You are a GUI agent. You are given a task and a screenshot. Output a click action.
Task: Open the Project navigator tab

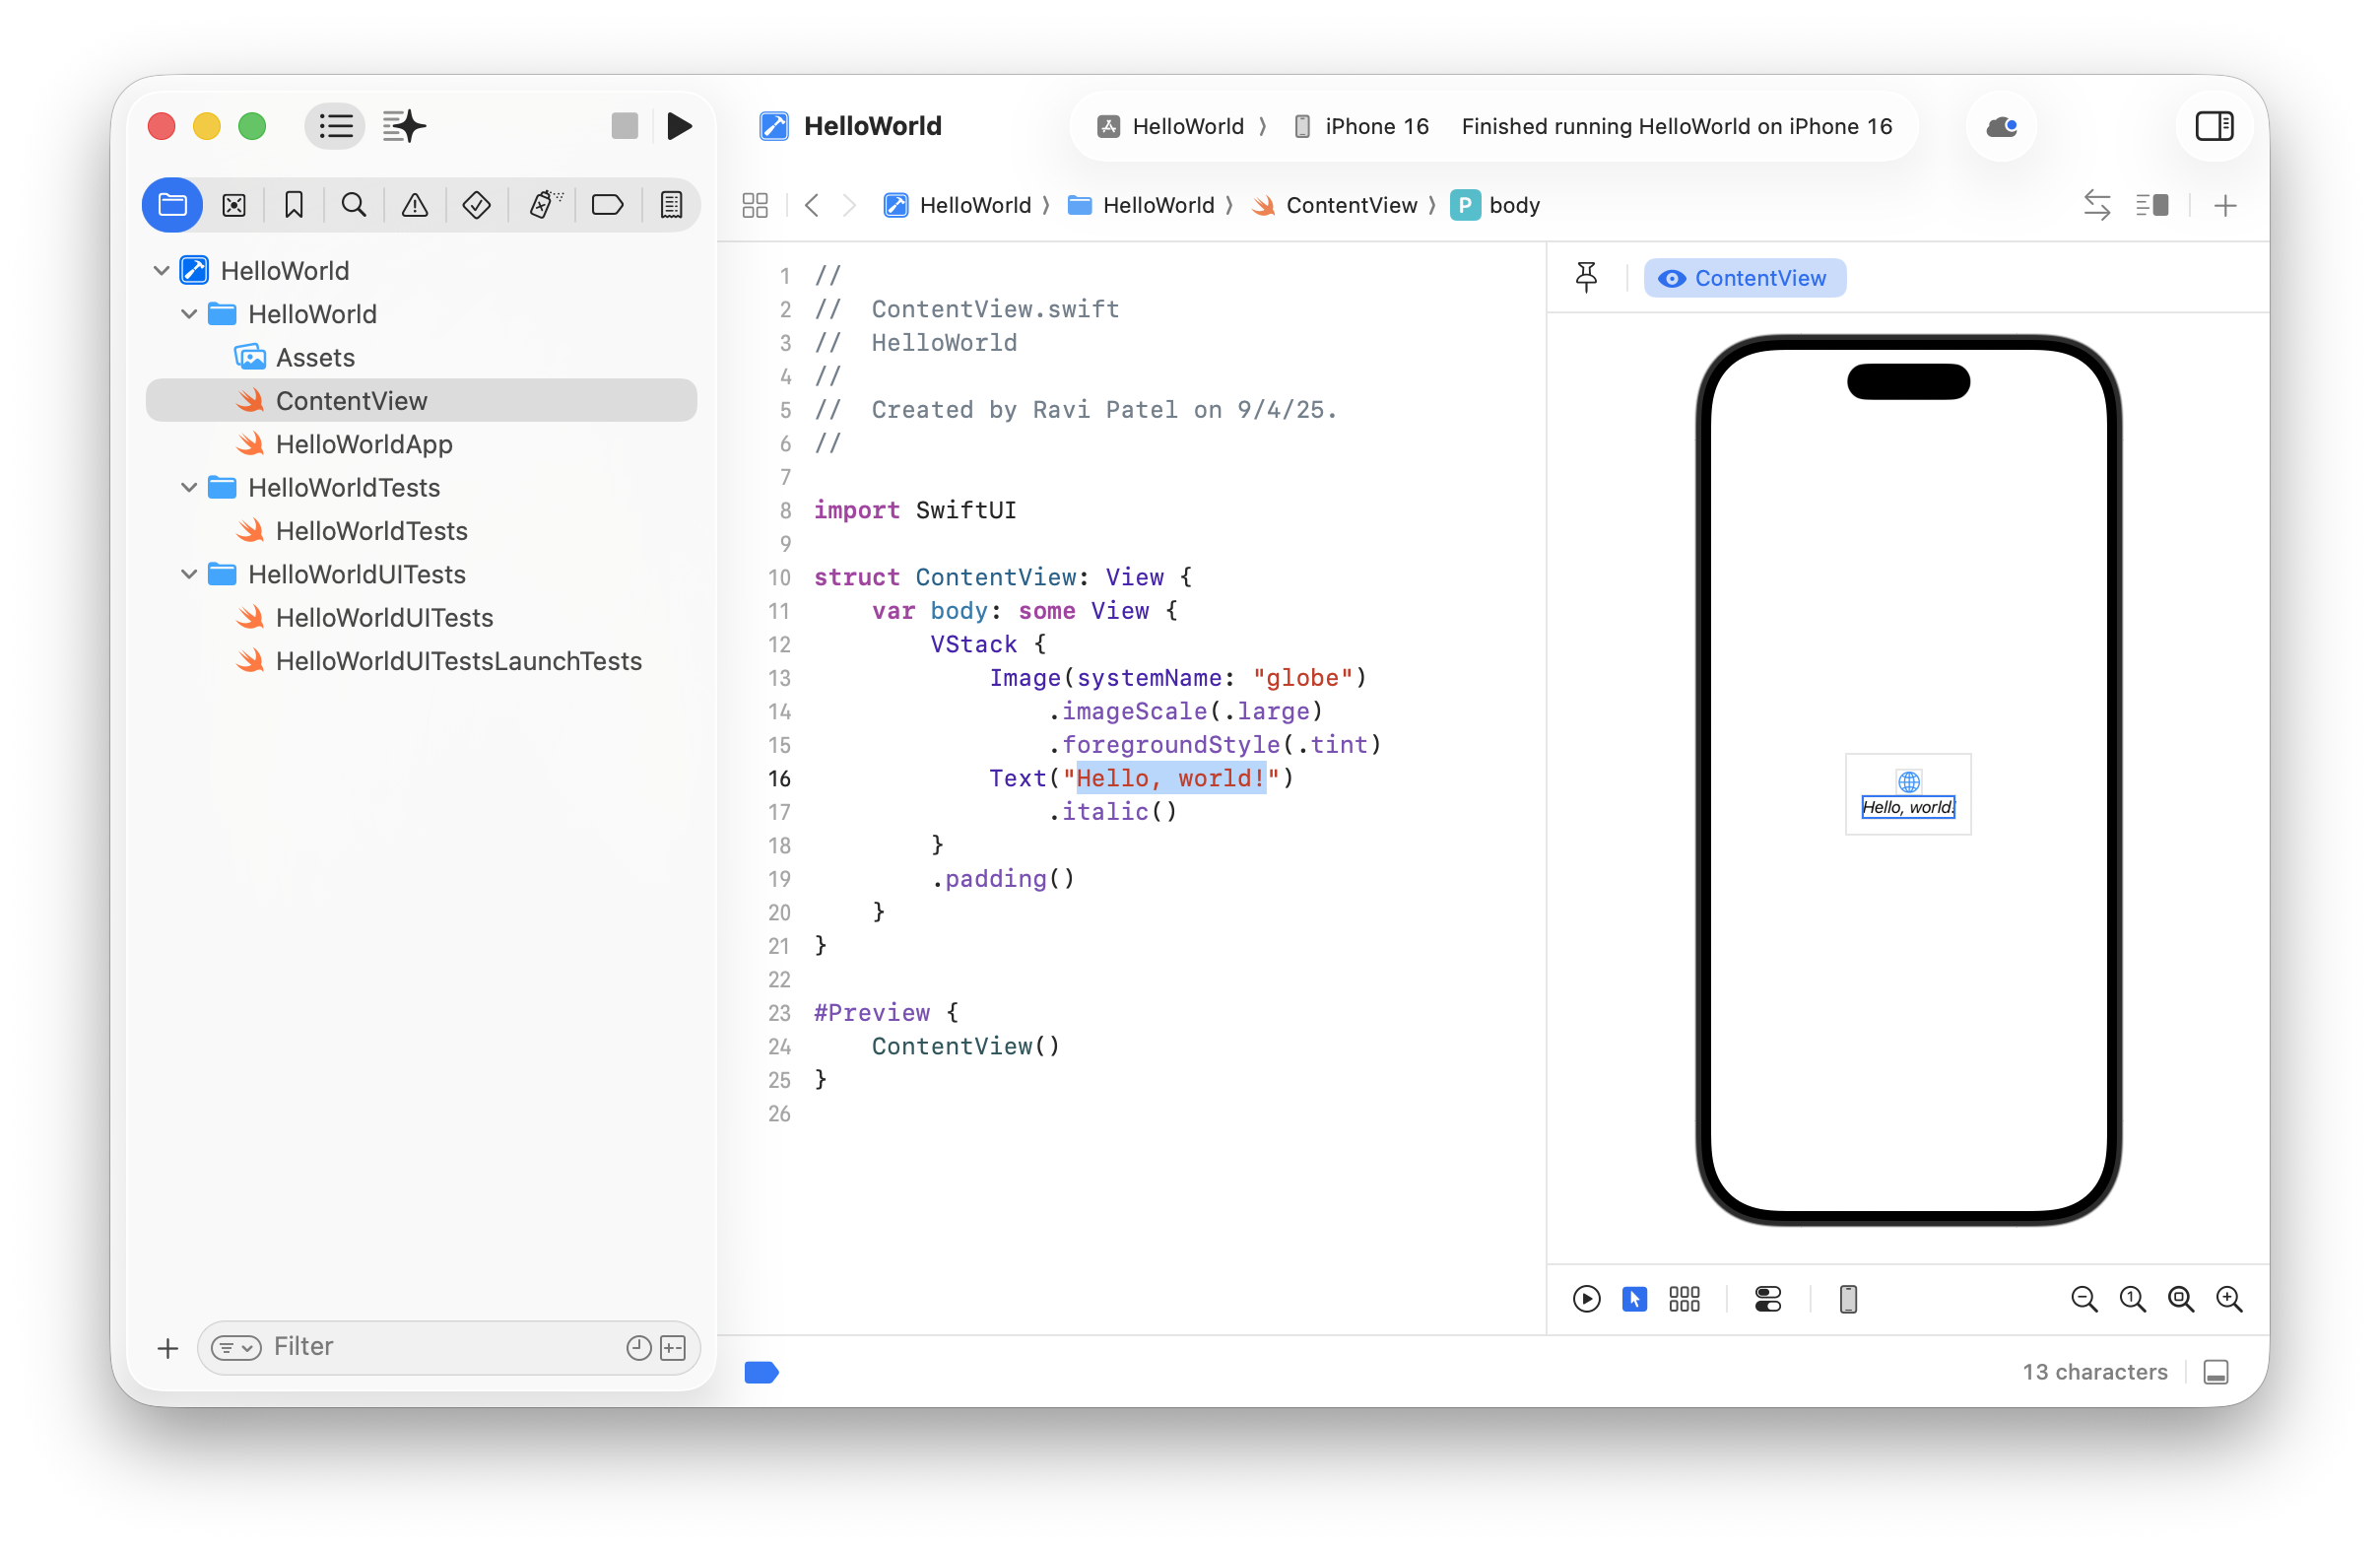point(173,205)
